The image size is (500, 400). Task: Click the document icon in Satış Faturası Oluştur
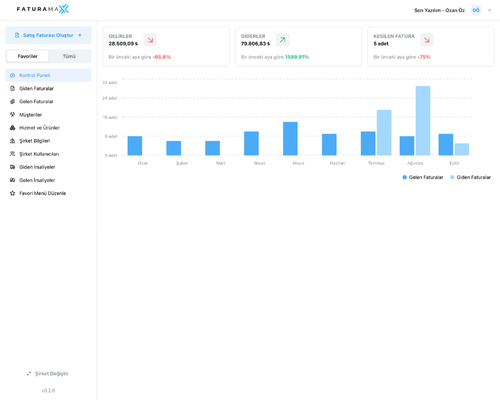[x=17, y=35]
